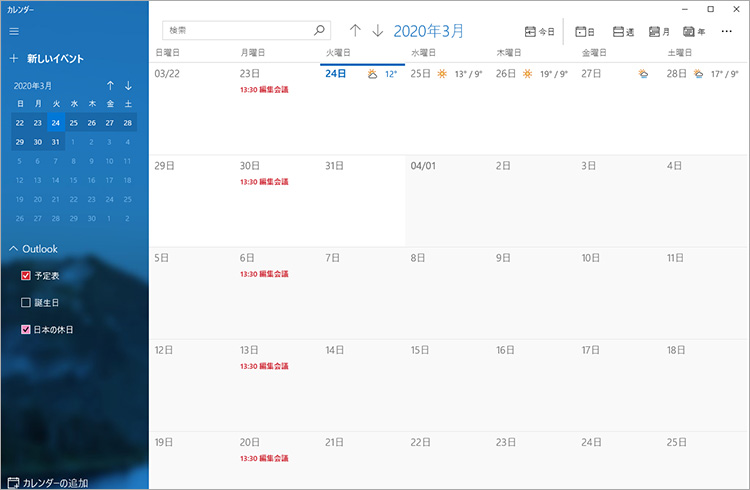Select the 11日 date cell
750x490 pixels.
click(704, 293)
